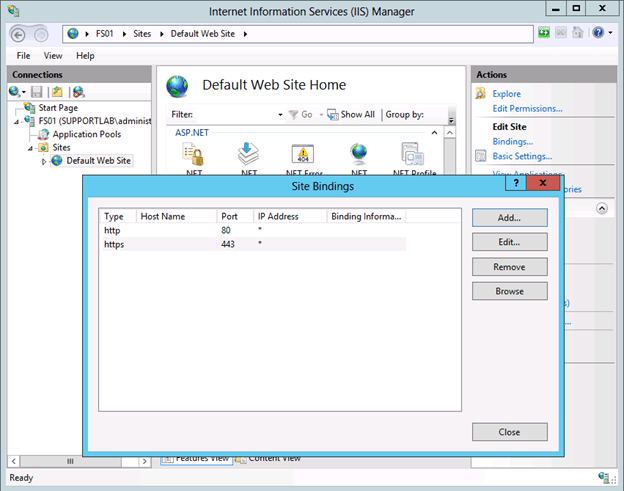Click the Site Bindings help question mark button
This screenshot has height=491, width=624.
coord(516,183)
